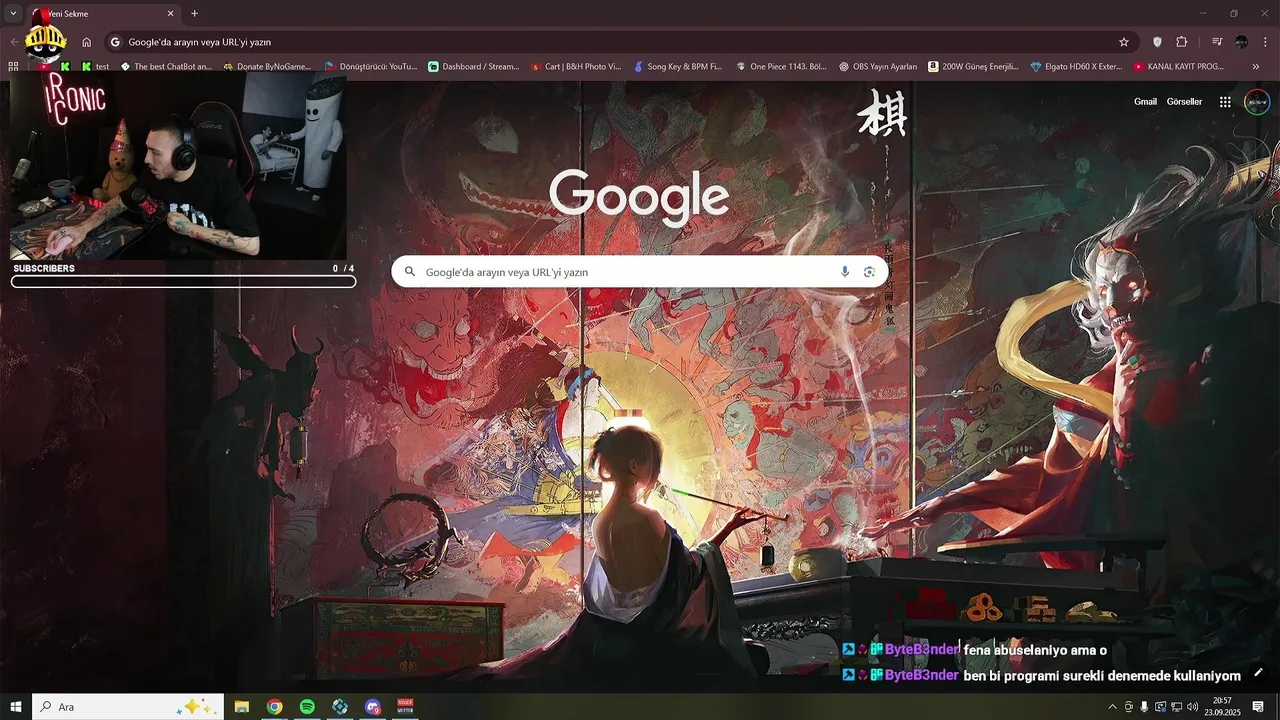Open the taskbar clock 20:57
Viewport: 1280px width, 720px height.
point(1222,707)
